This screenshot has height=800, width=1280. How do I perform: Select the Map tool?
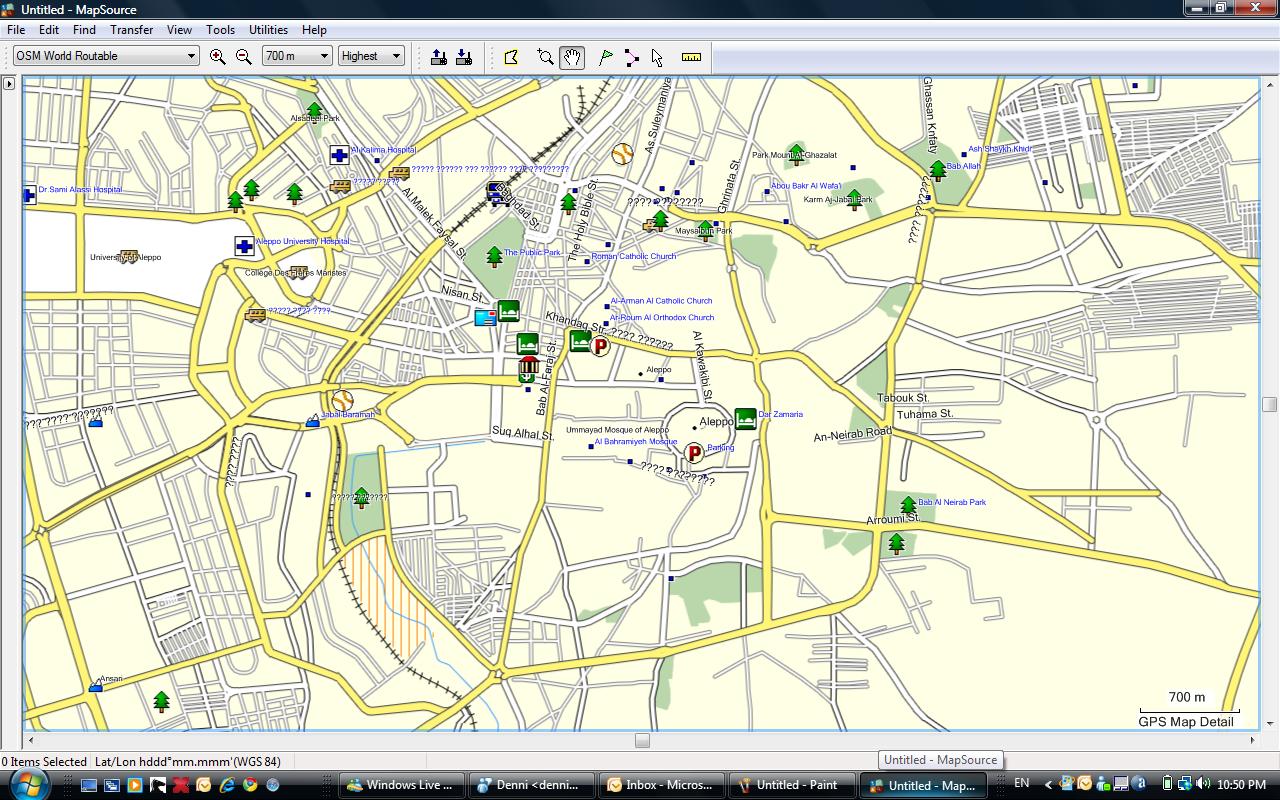click(512, 57)
